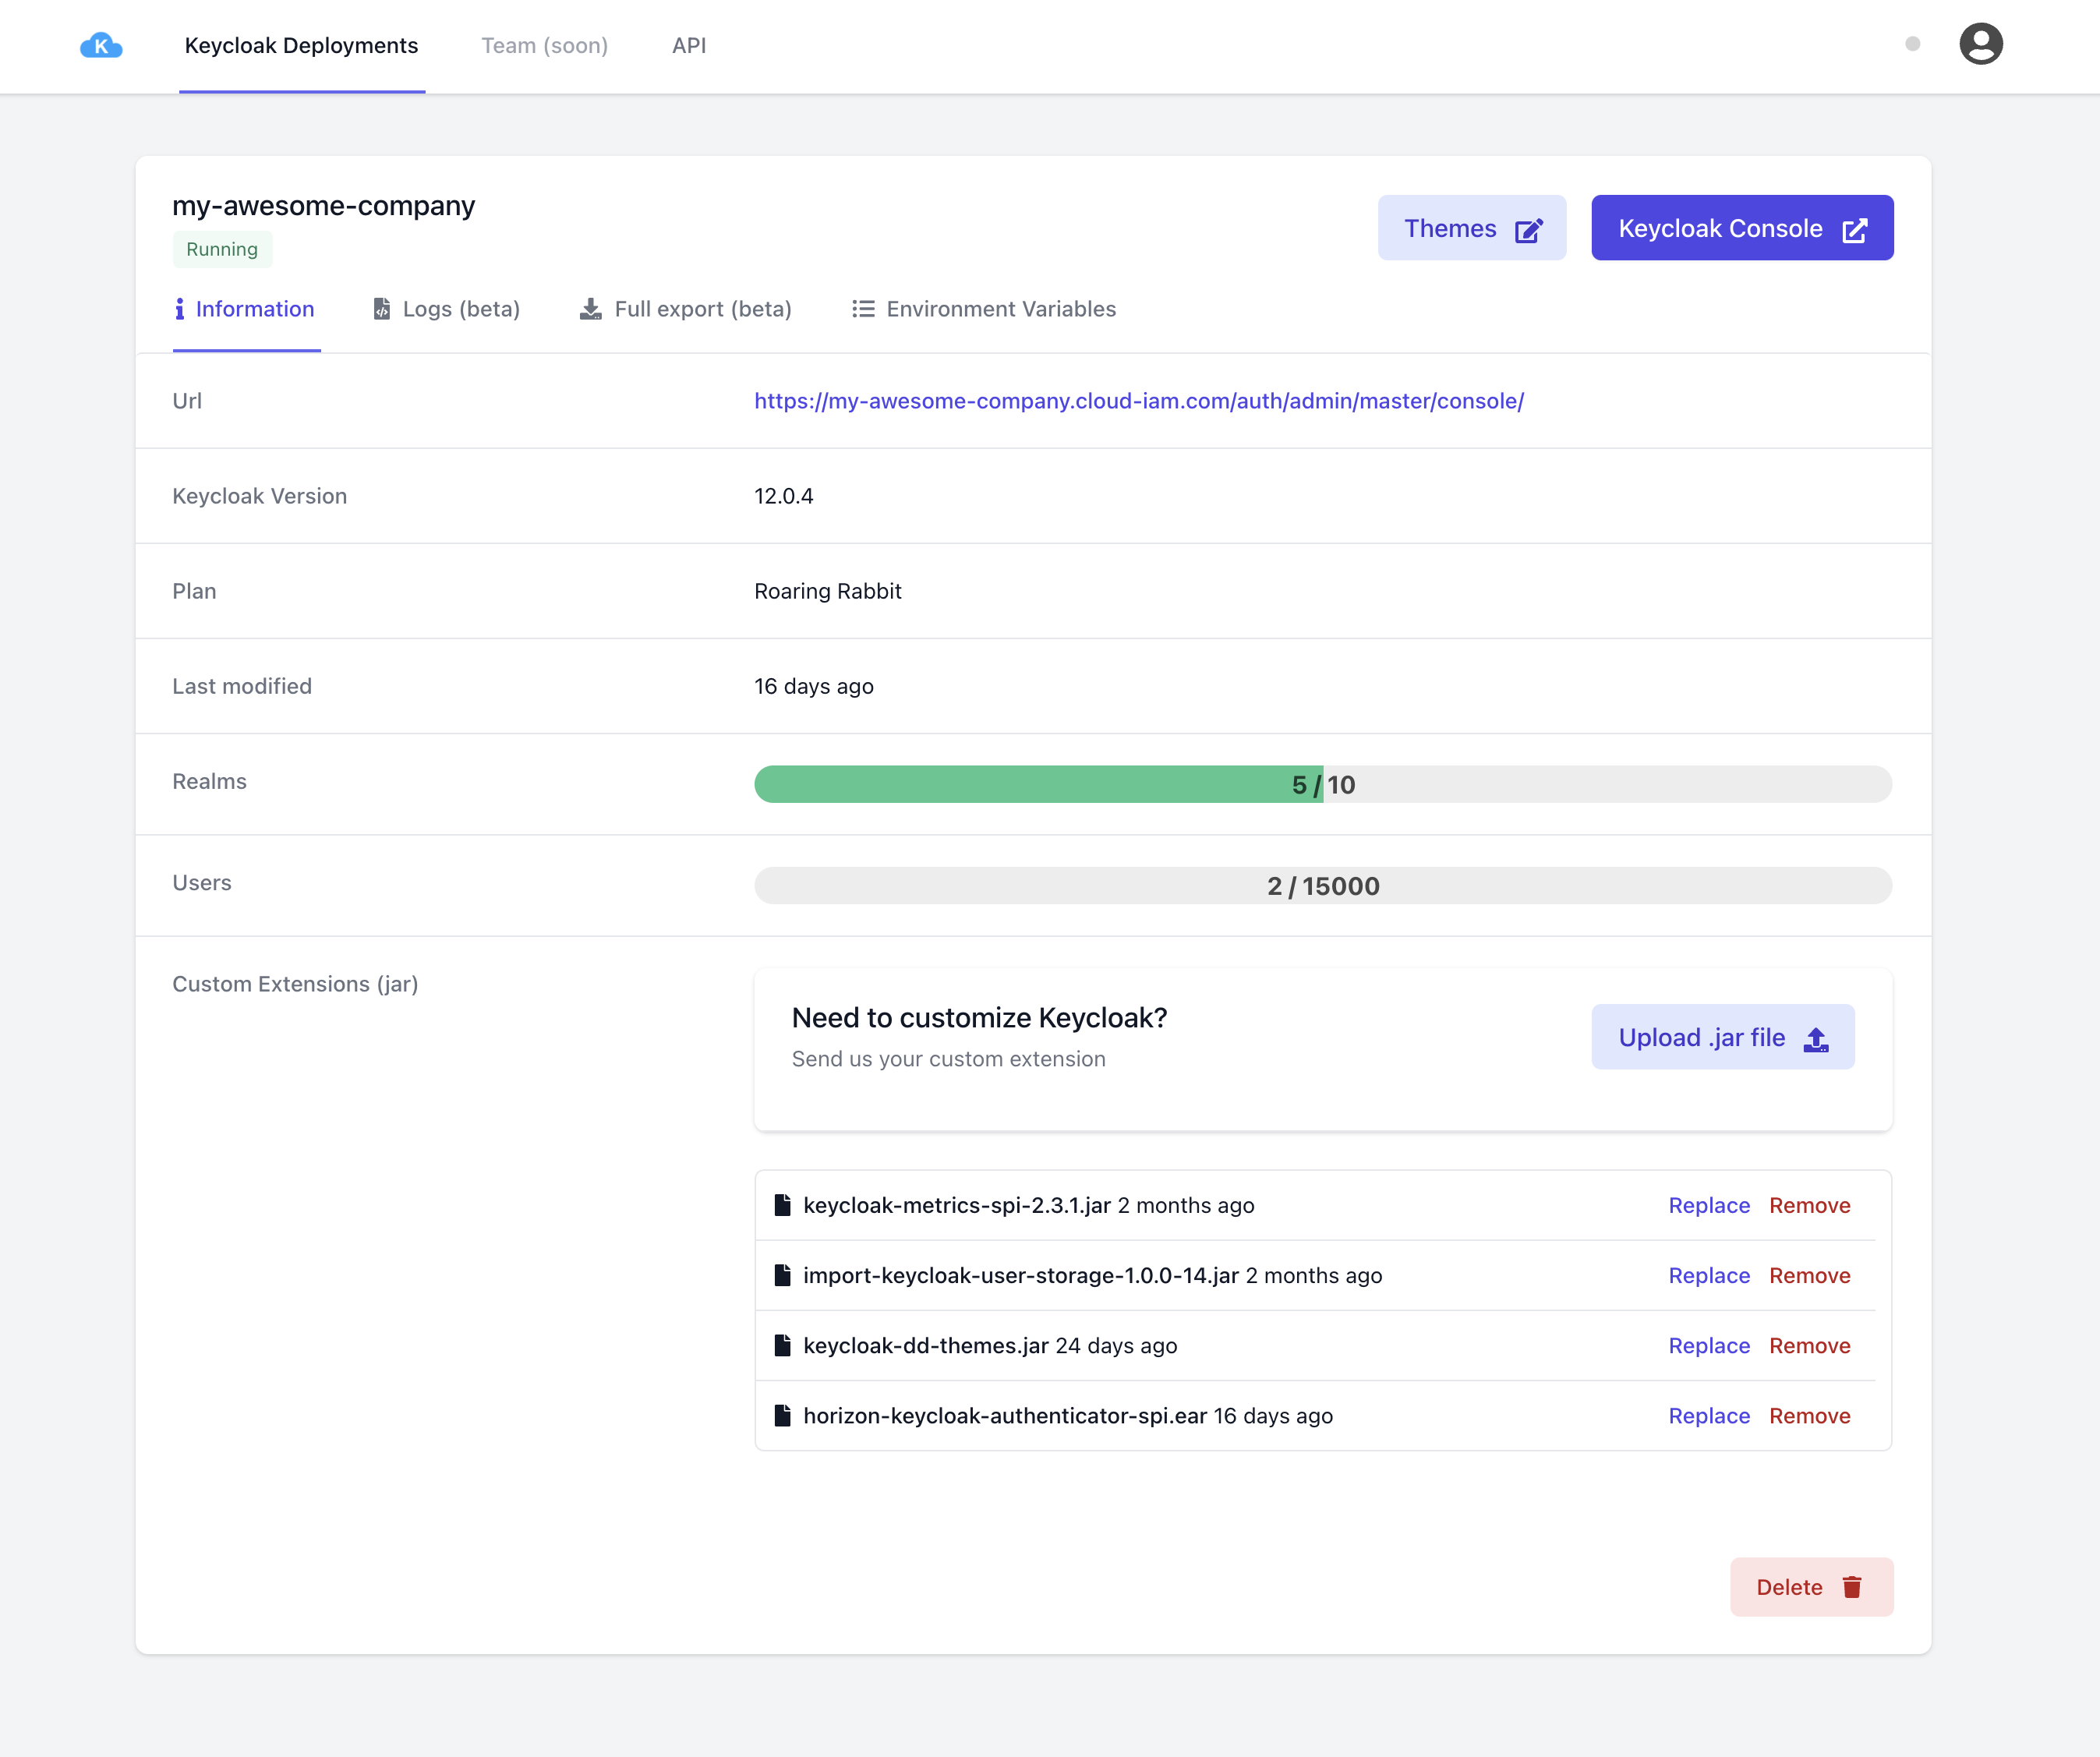Open the Team (soon) navigation item
This screenshot has height=1757, width=2100.
pos(544,45)
